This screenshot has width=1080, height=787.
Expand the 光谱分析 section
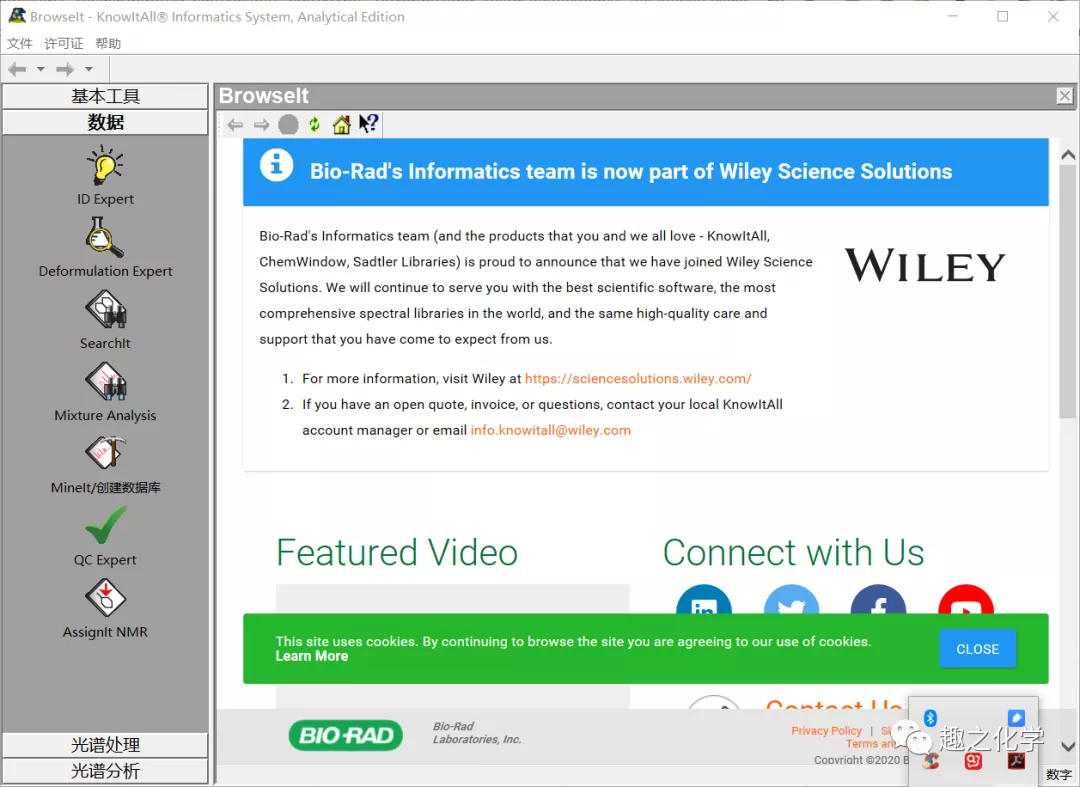[x=105, y=771]
